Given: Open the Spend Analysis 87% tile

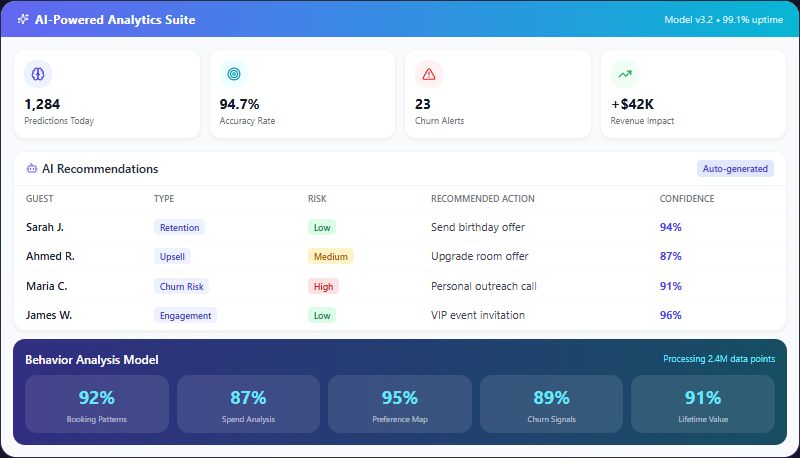Looking at the screenshot, I should click(248, 404).
